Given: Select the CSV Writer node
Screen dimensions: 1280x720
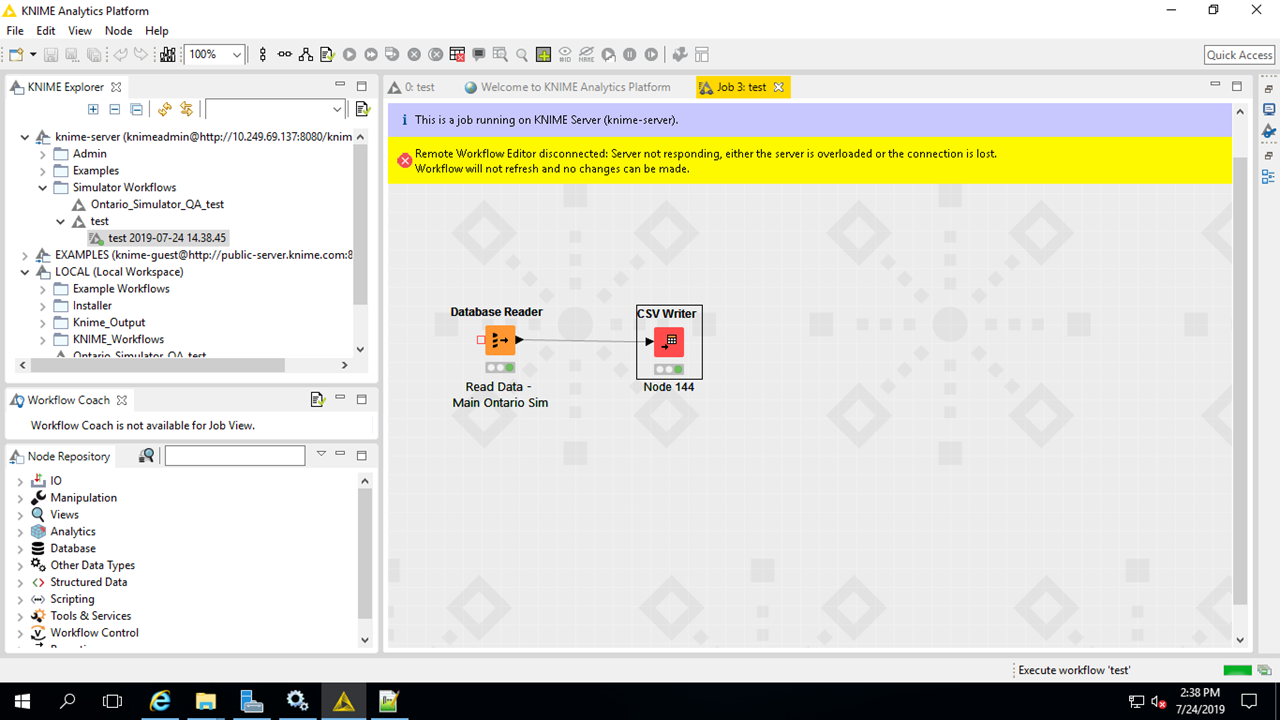Looking at the screenshot, I should click(669, 342).
